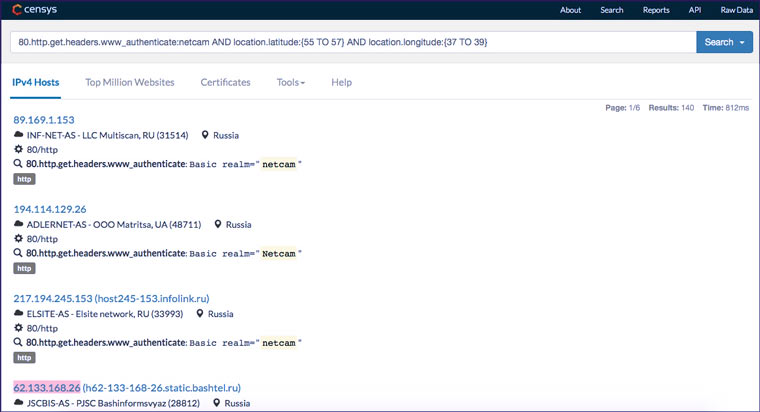The image size is (760, 412).
Task: Open About in top navigation
Action: [x=570, y=10]
